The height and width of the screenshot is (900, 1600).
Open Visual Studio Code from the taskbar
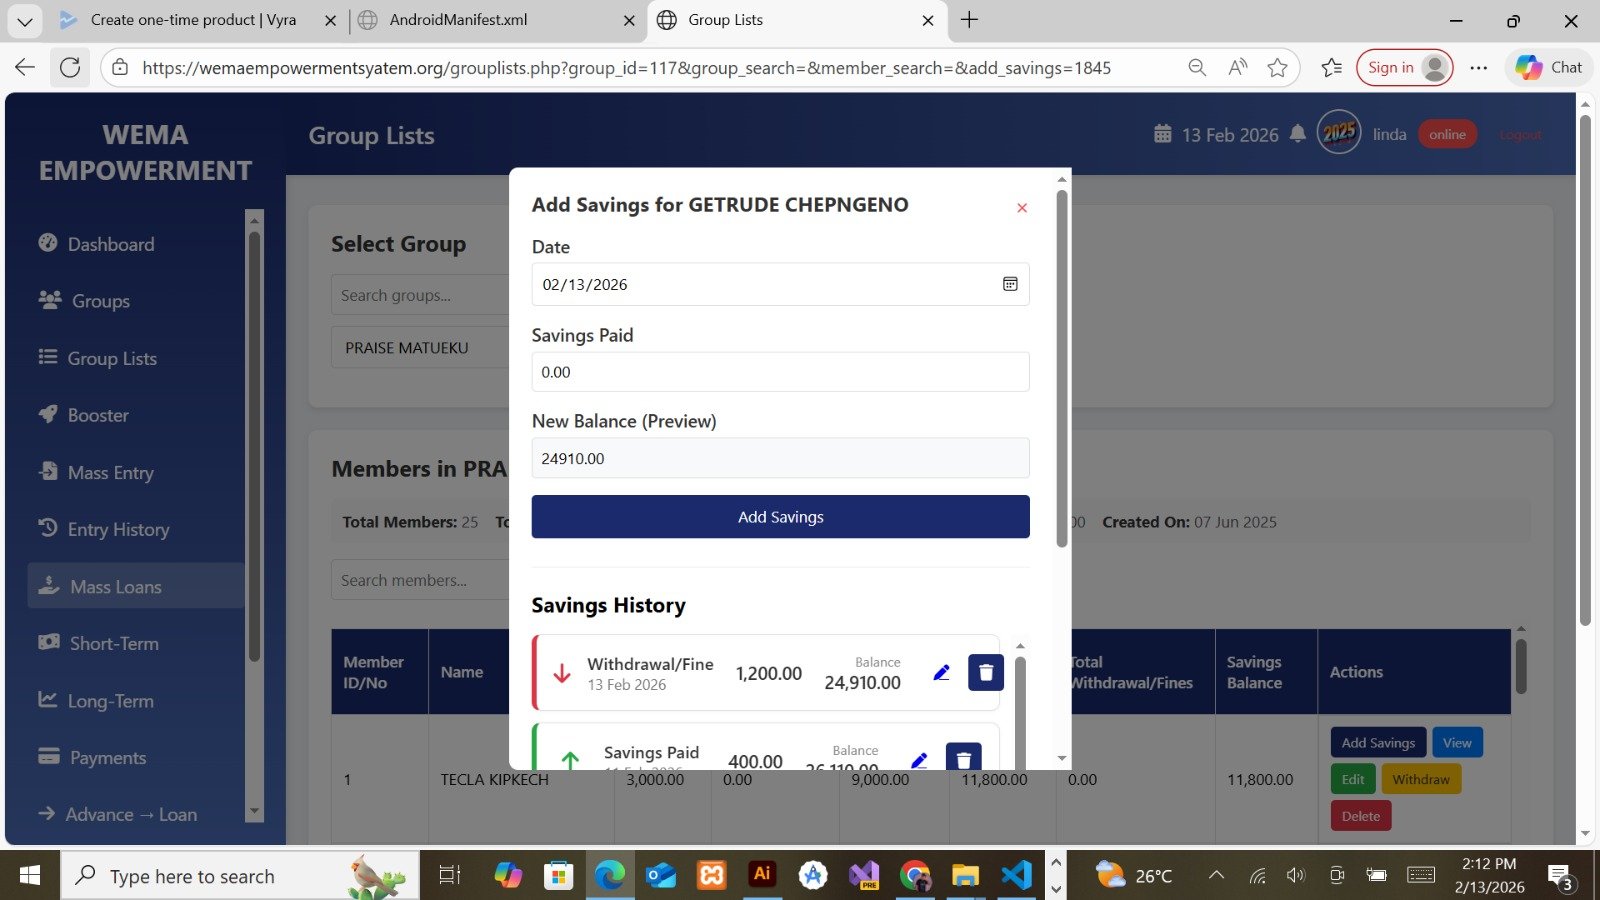pos(1016,874)
